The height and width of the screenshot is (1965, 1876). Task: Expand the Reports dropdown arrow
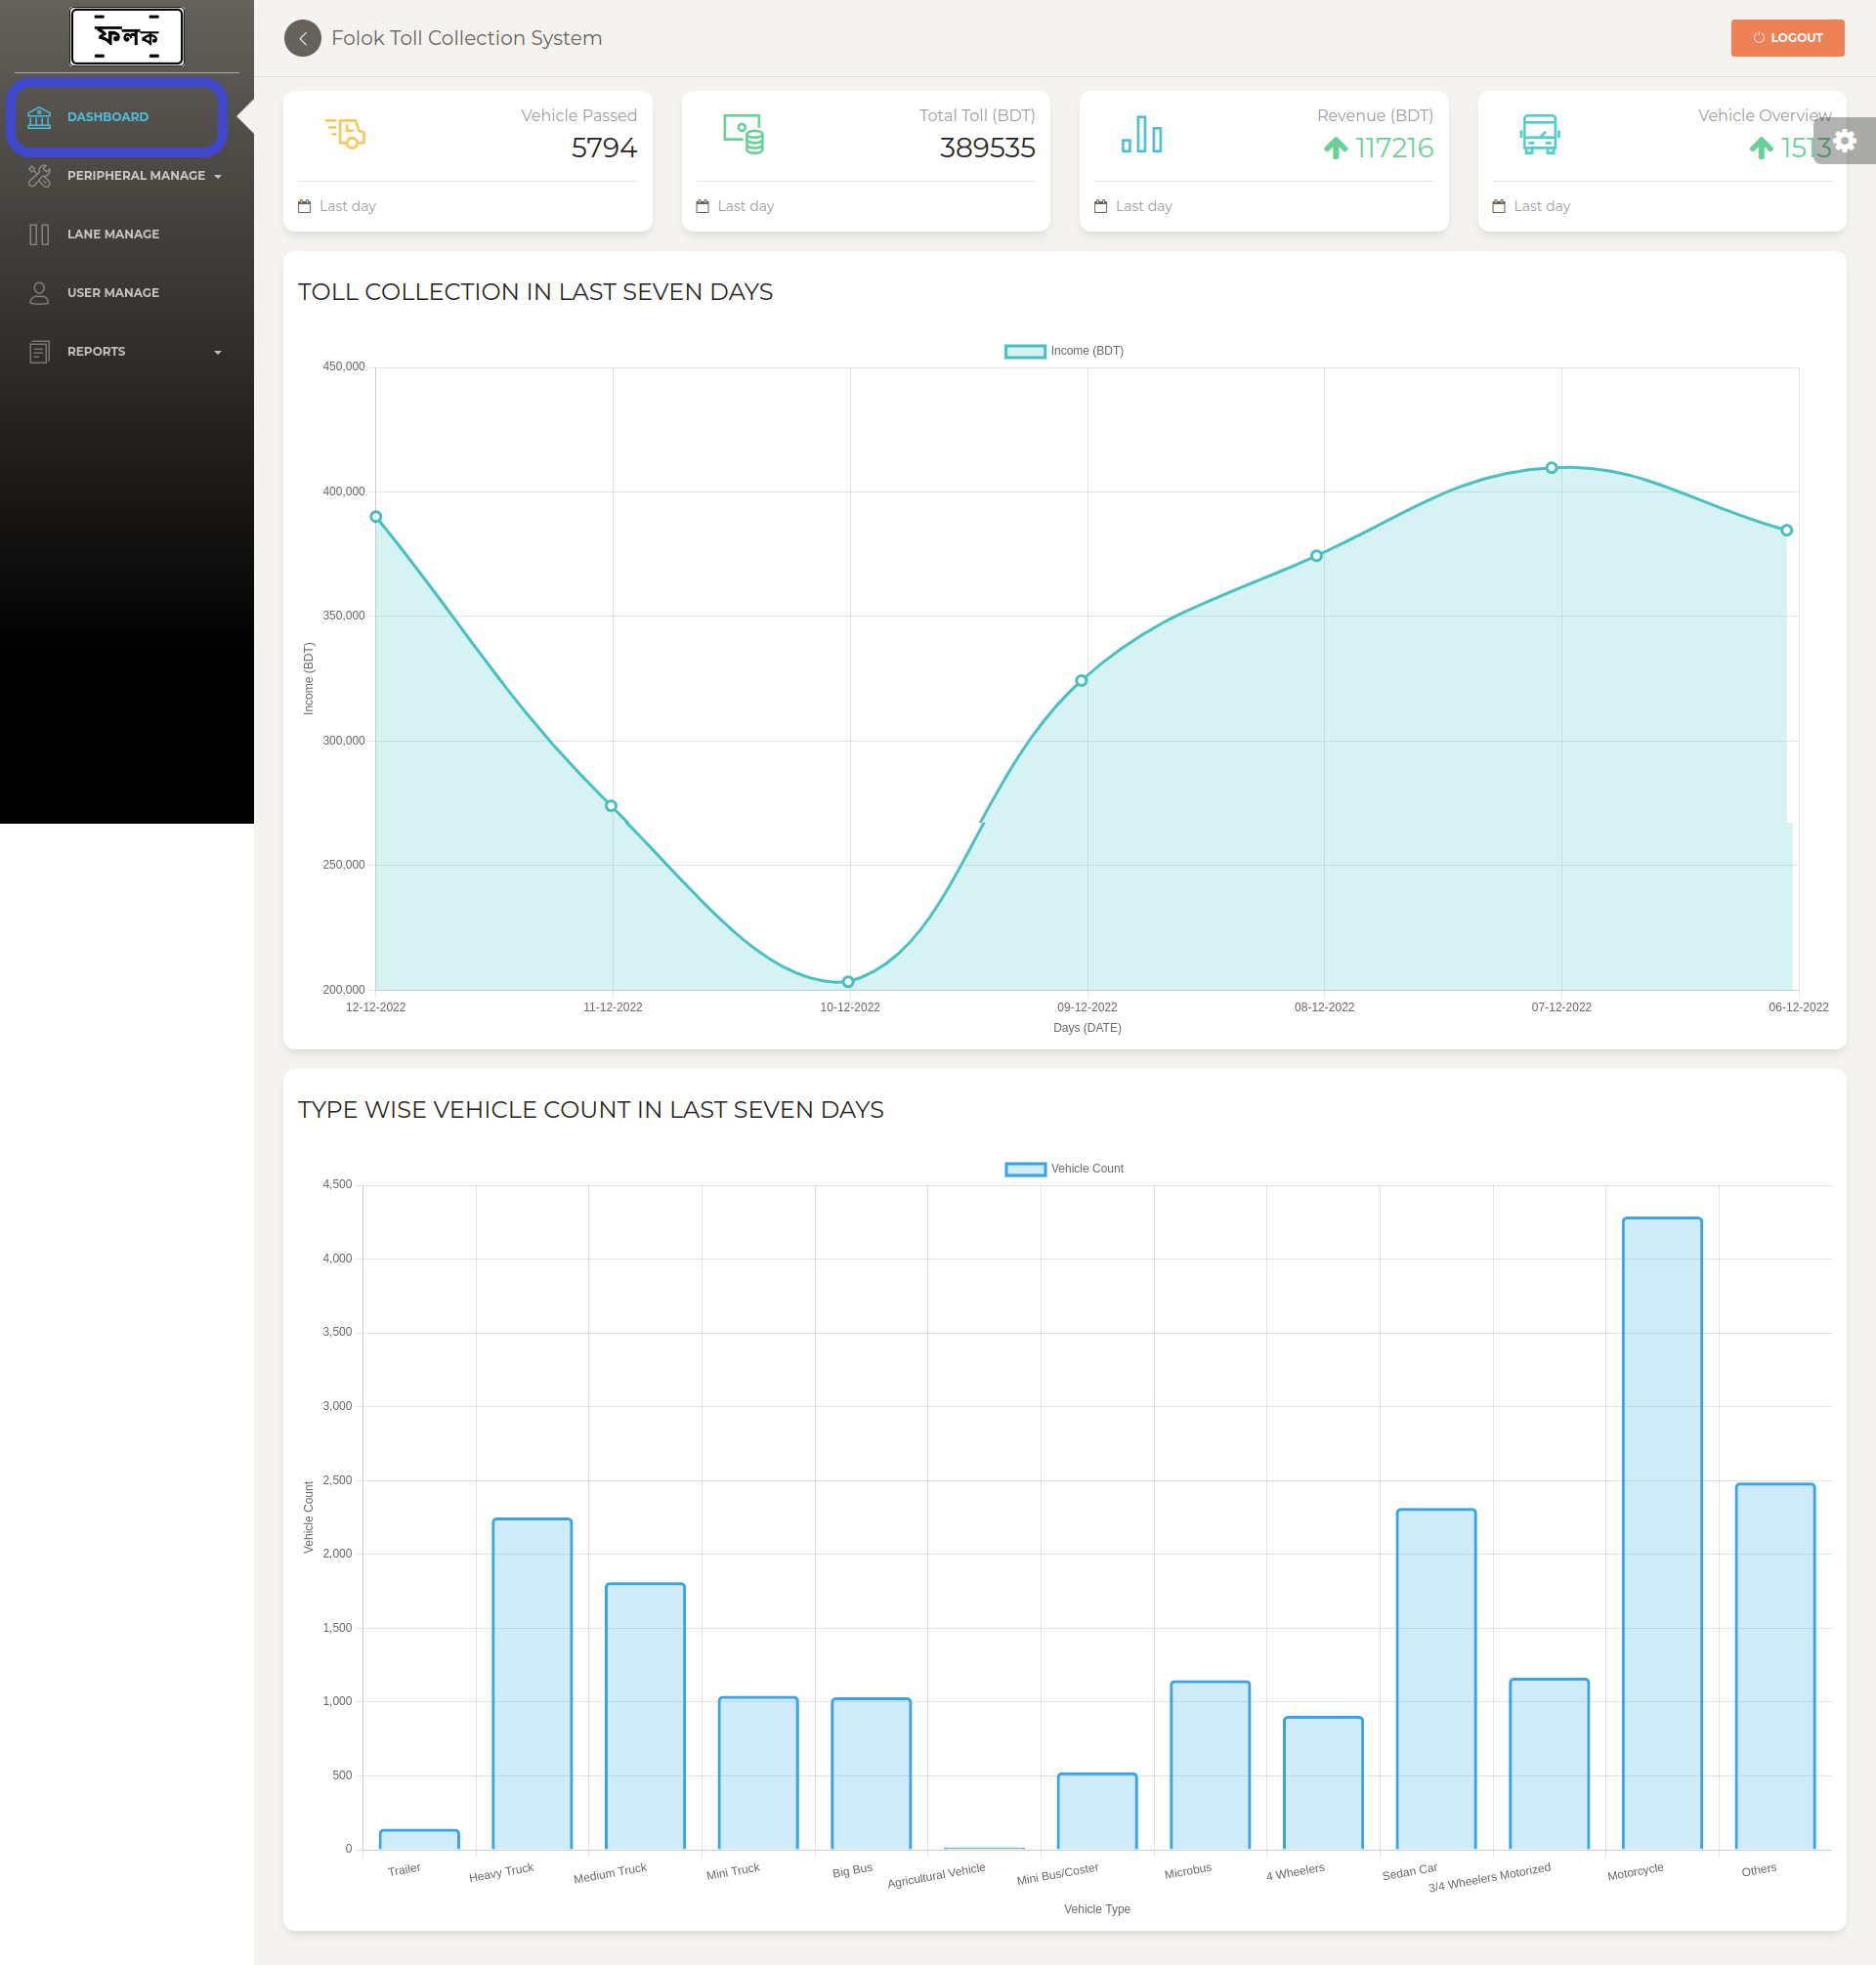pyautogui.click(x=217, y=352)
